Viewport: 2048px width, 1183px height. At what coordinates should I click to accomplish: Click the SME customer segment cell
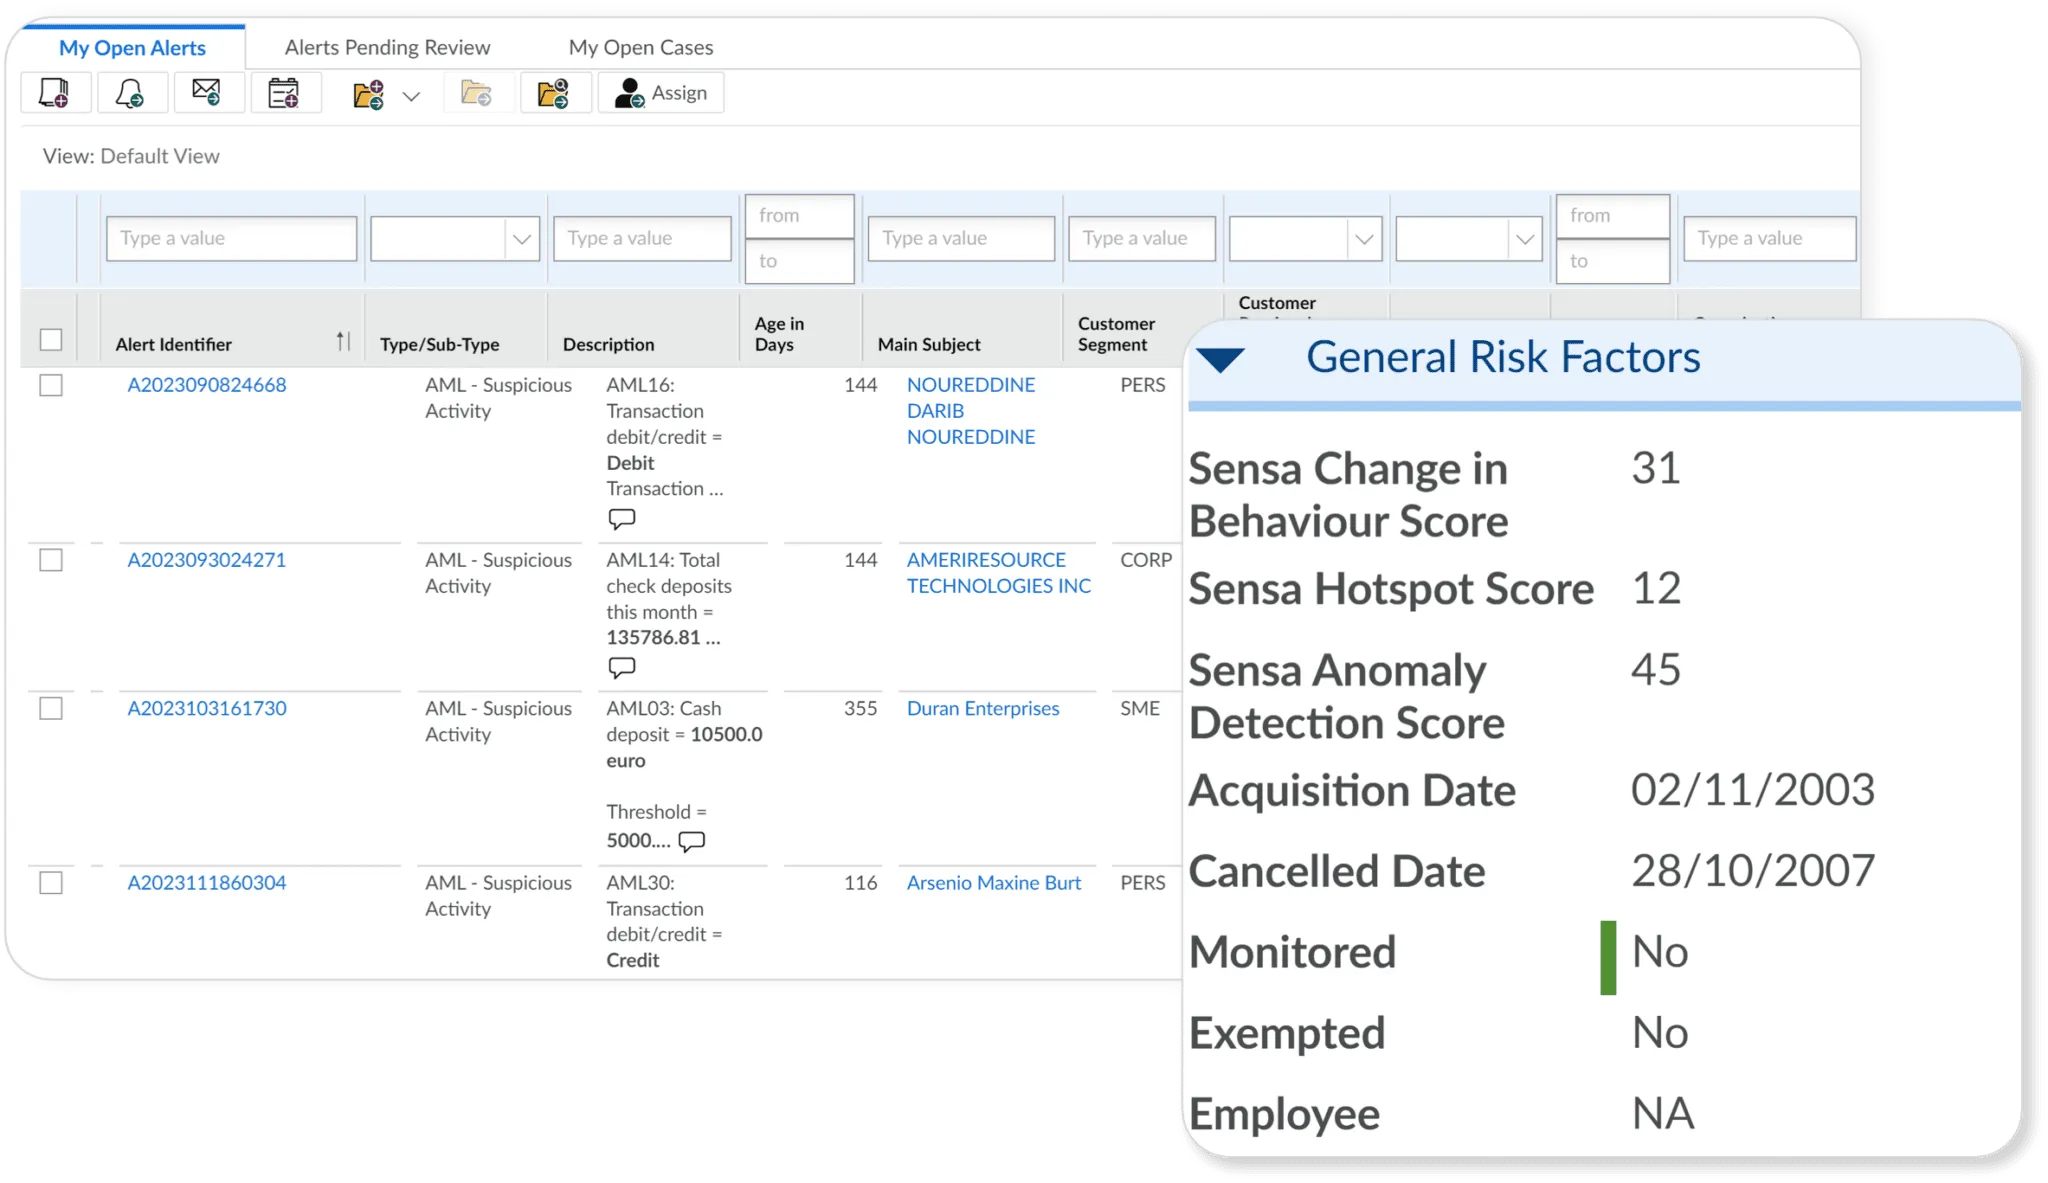coord(1140,708)
